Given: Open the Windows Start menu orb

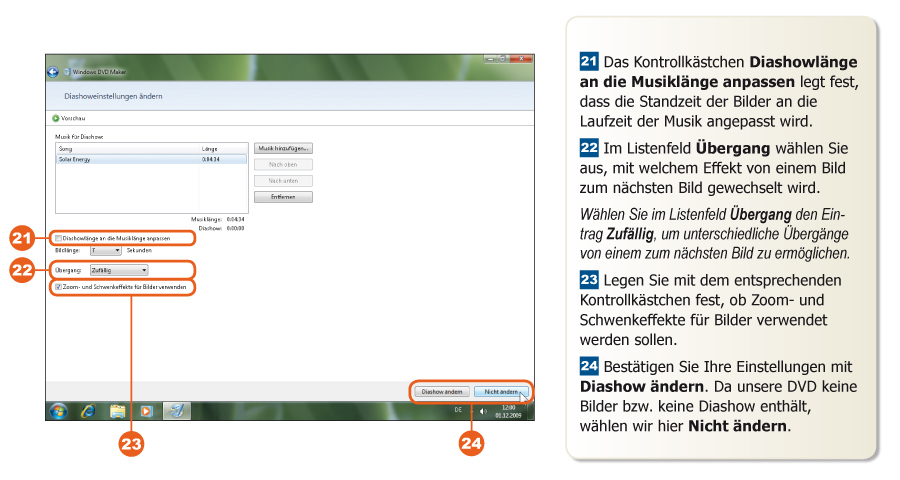Looking at the screenshot, I should pos(59,410).
